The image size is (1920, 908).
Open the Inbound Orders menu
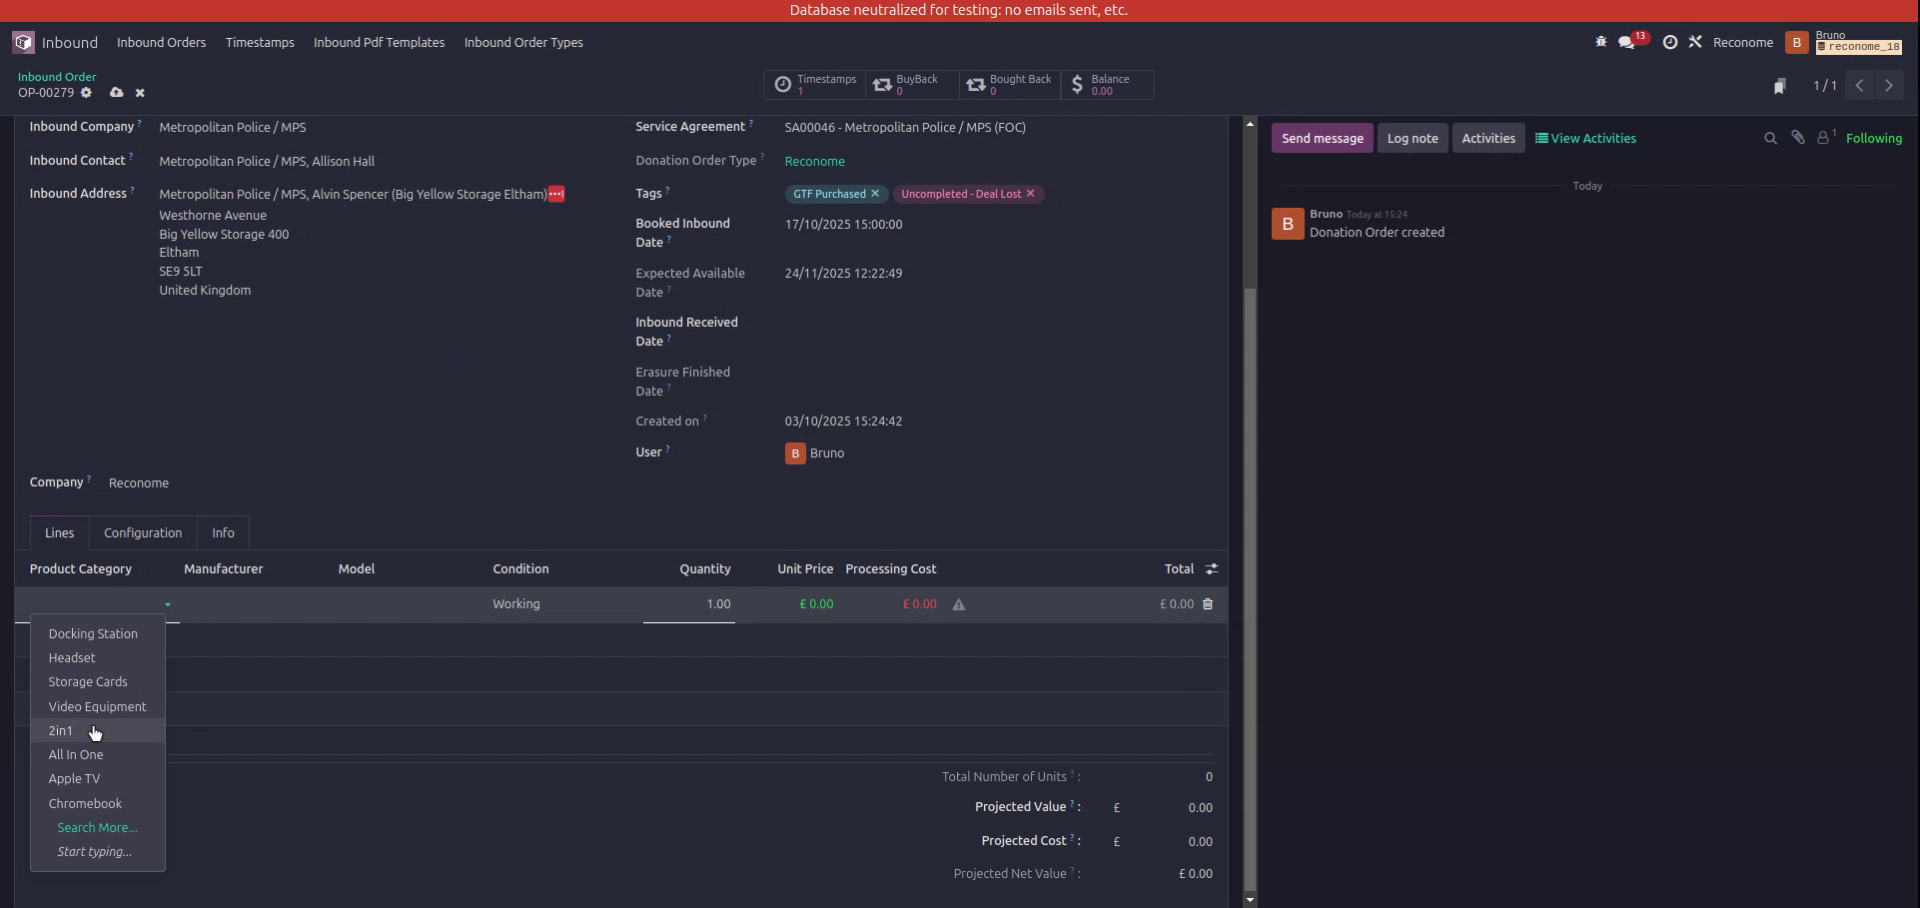tap(161, 42)
